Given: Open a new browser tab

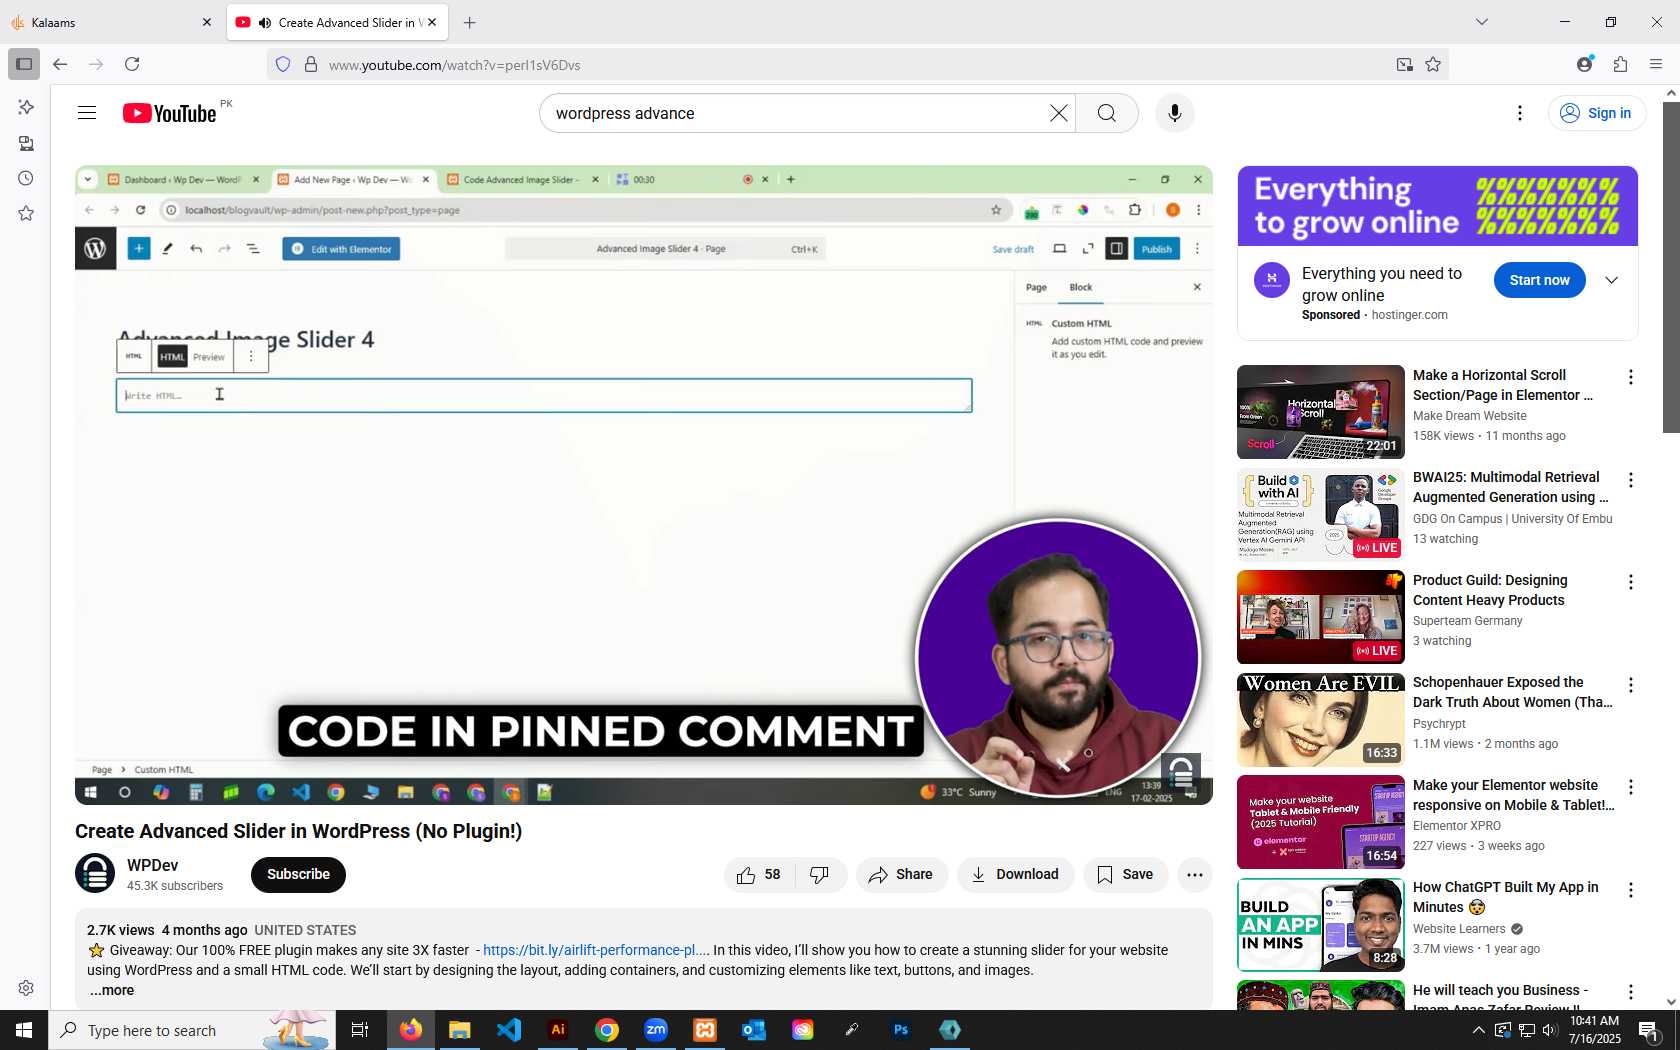Looking at the screenshot, I should 470,22.
